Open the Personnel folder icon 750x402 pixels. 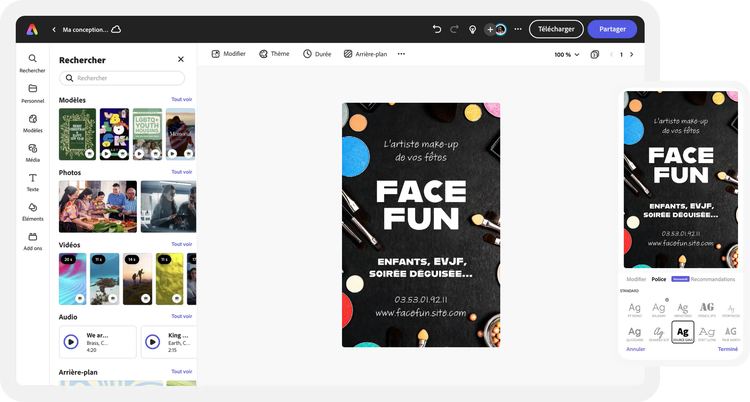[33, 92]
